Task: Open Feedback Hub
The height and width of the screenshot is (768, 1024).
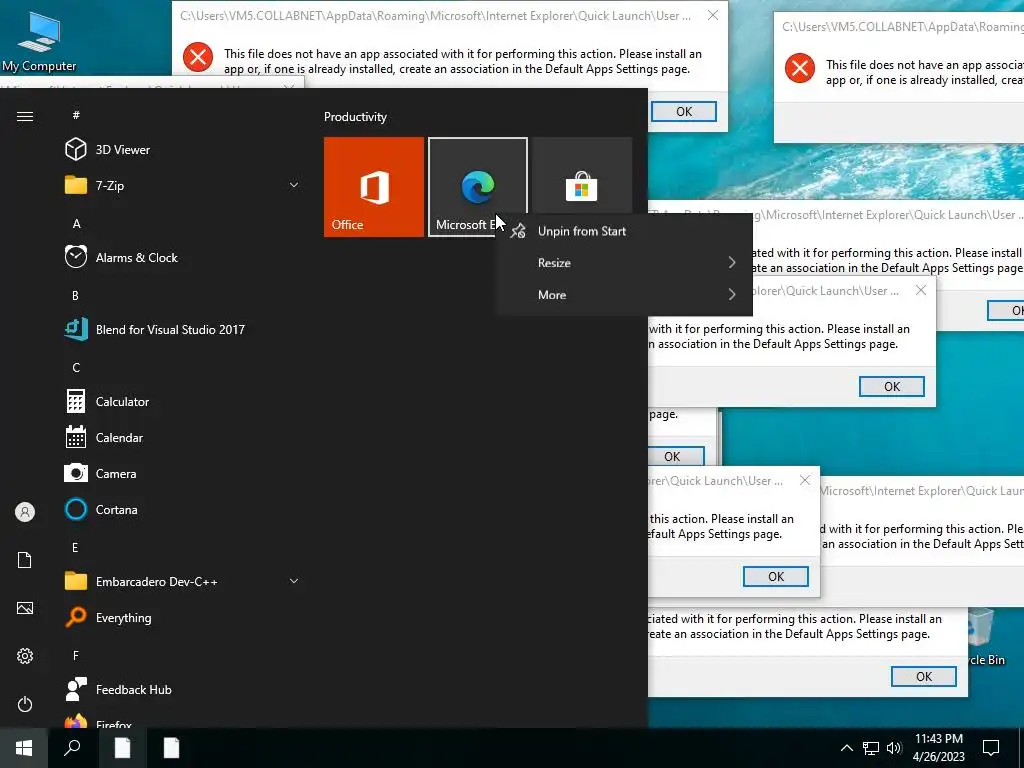Action: tap(183, 689)
